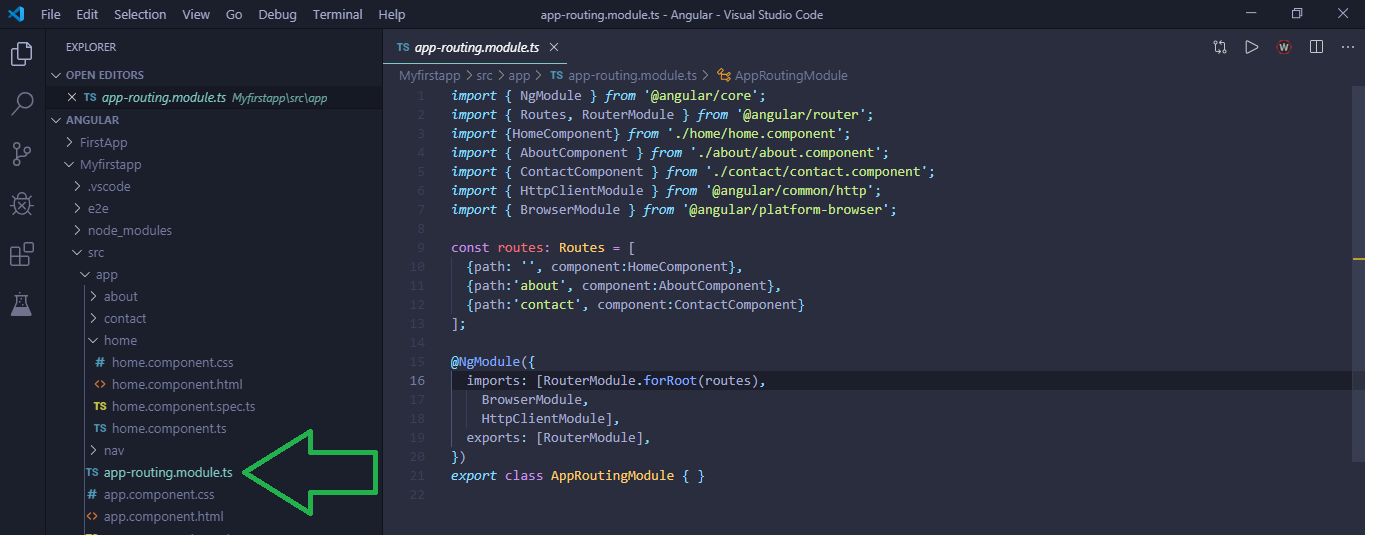The image size is (1373, 535).
Task: Click the CSS hash icon of home.component.css
Action: pyautogui.click(x=100, y=363)
